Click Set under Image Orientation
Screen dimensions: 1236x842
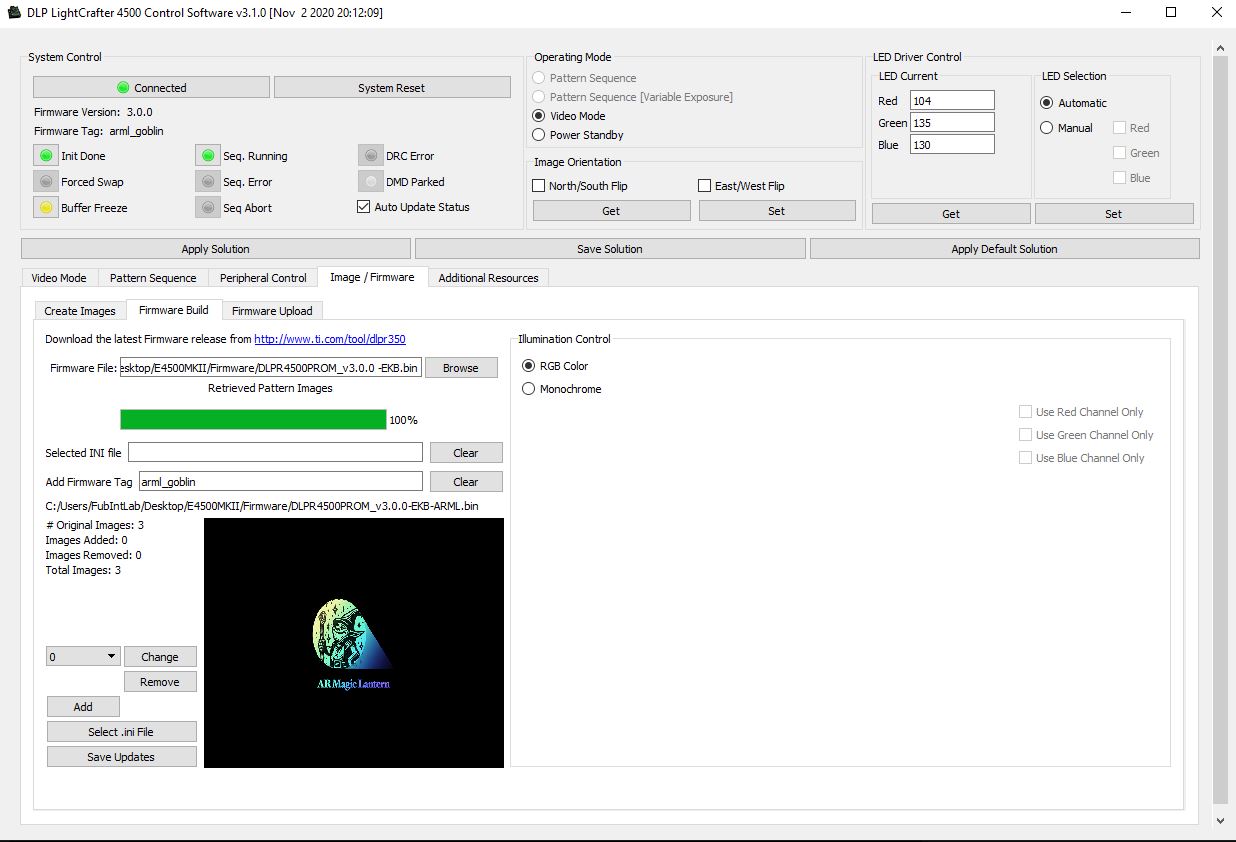tap(777, 211)
